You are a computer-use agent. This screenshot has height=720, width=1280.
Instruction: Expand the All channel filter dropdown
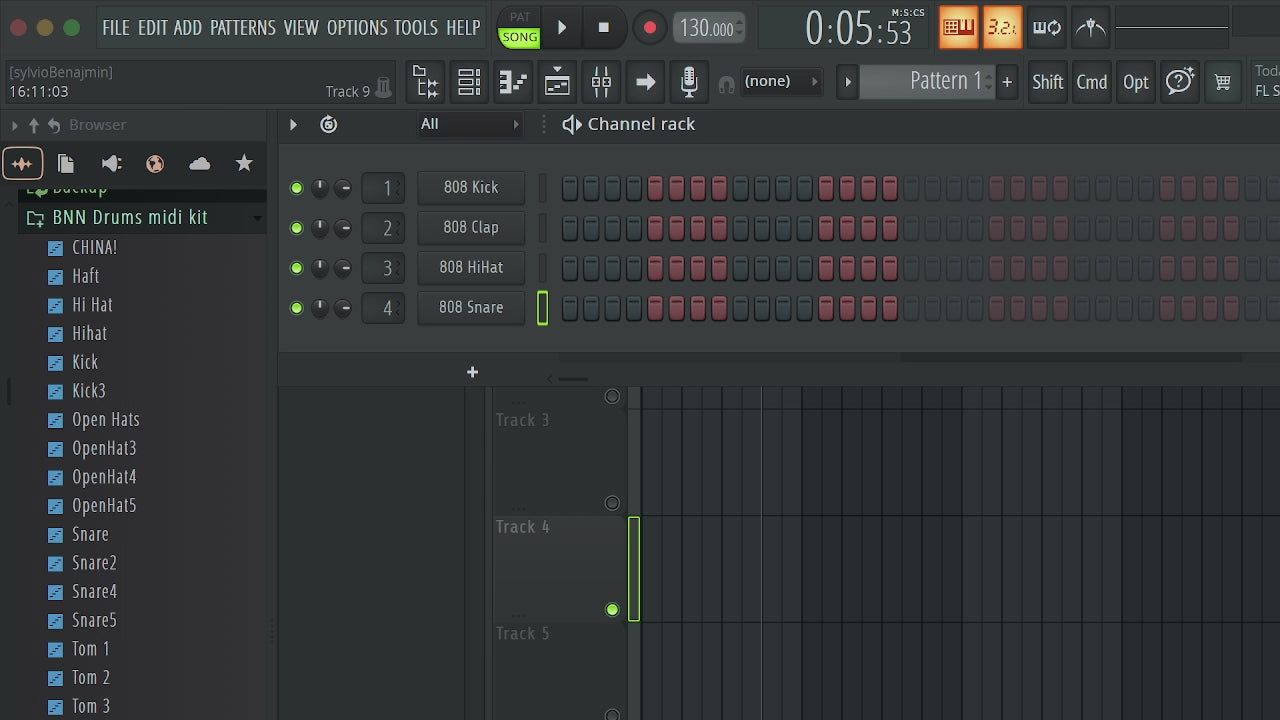470,124
